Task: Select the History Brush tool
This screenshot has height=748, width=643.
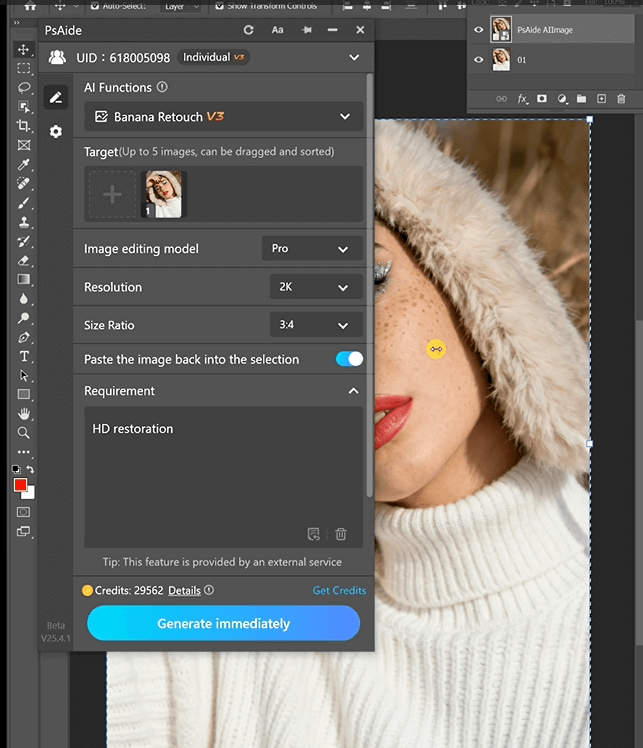Action: [x=23, y=241]
